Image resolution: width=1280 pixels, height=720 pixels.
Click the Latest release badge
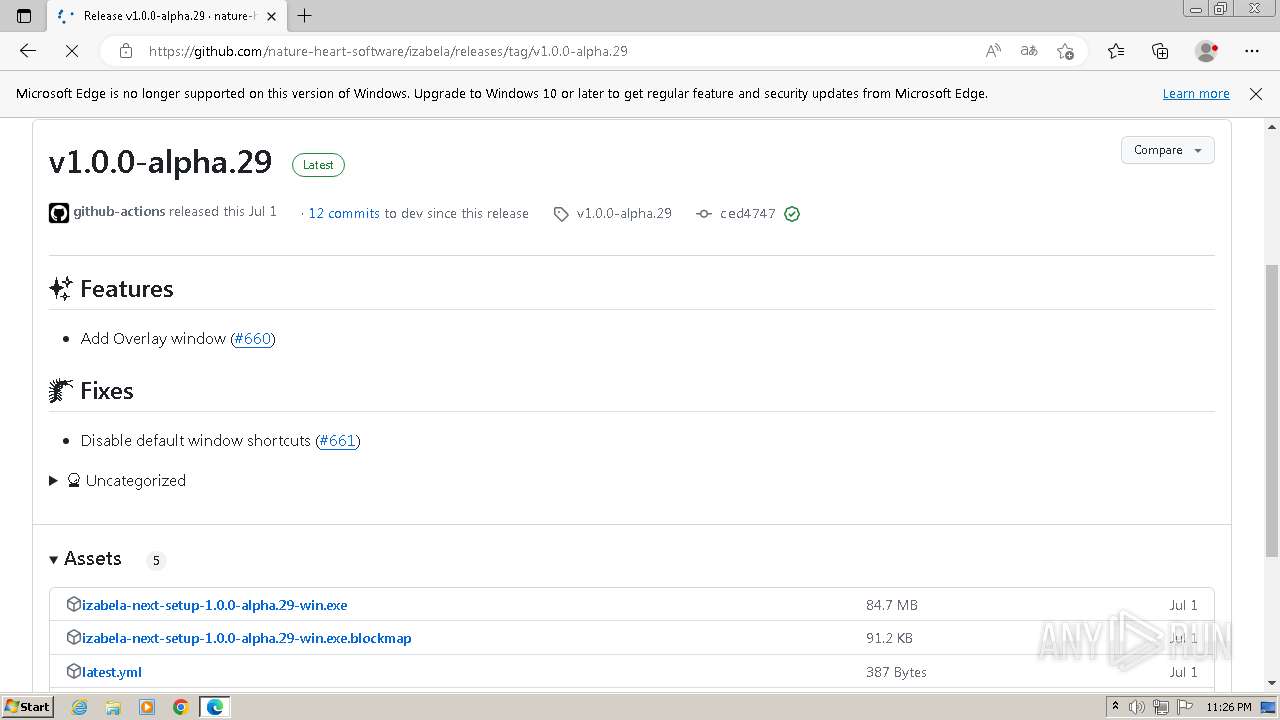pos(318,165)
